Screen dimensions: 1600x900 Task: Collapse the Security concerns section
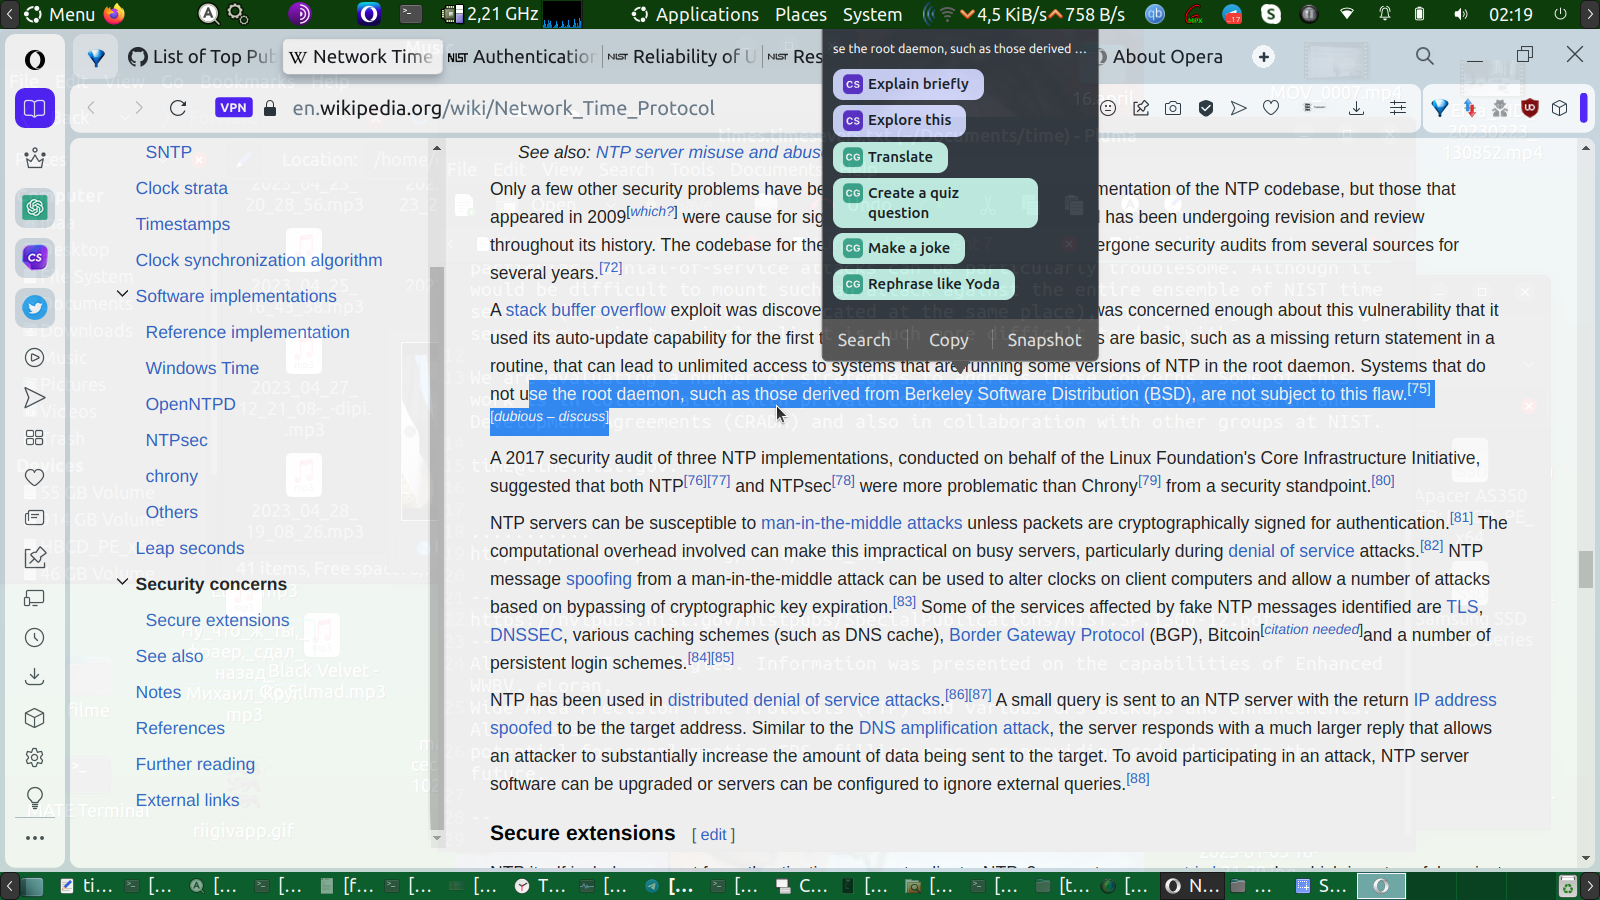[122, 583]
